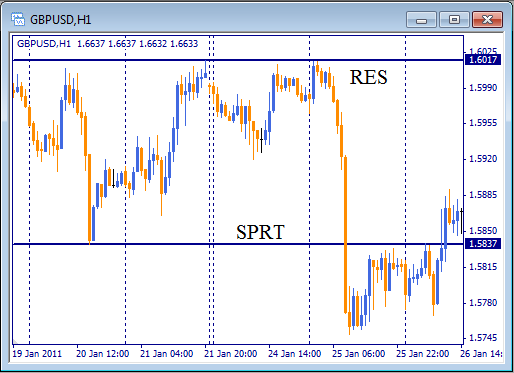Click the RES resistance text label
Screen dimensions: 514x373
[x=368, y=77]
